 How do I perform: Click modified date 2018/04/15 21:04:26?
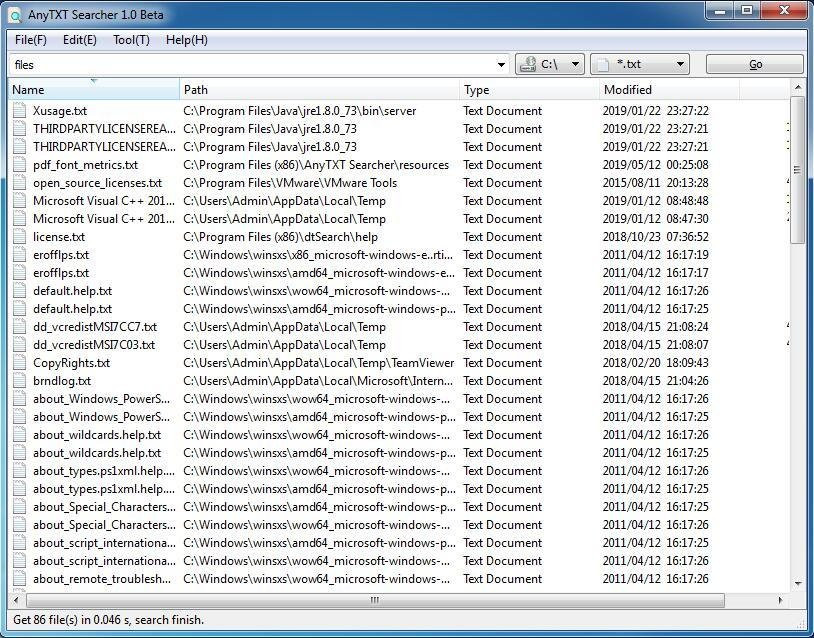(655, 381)
